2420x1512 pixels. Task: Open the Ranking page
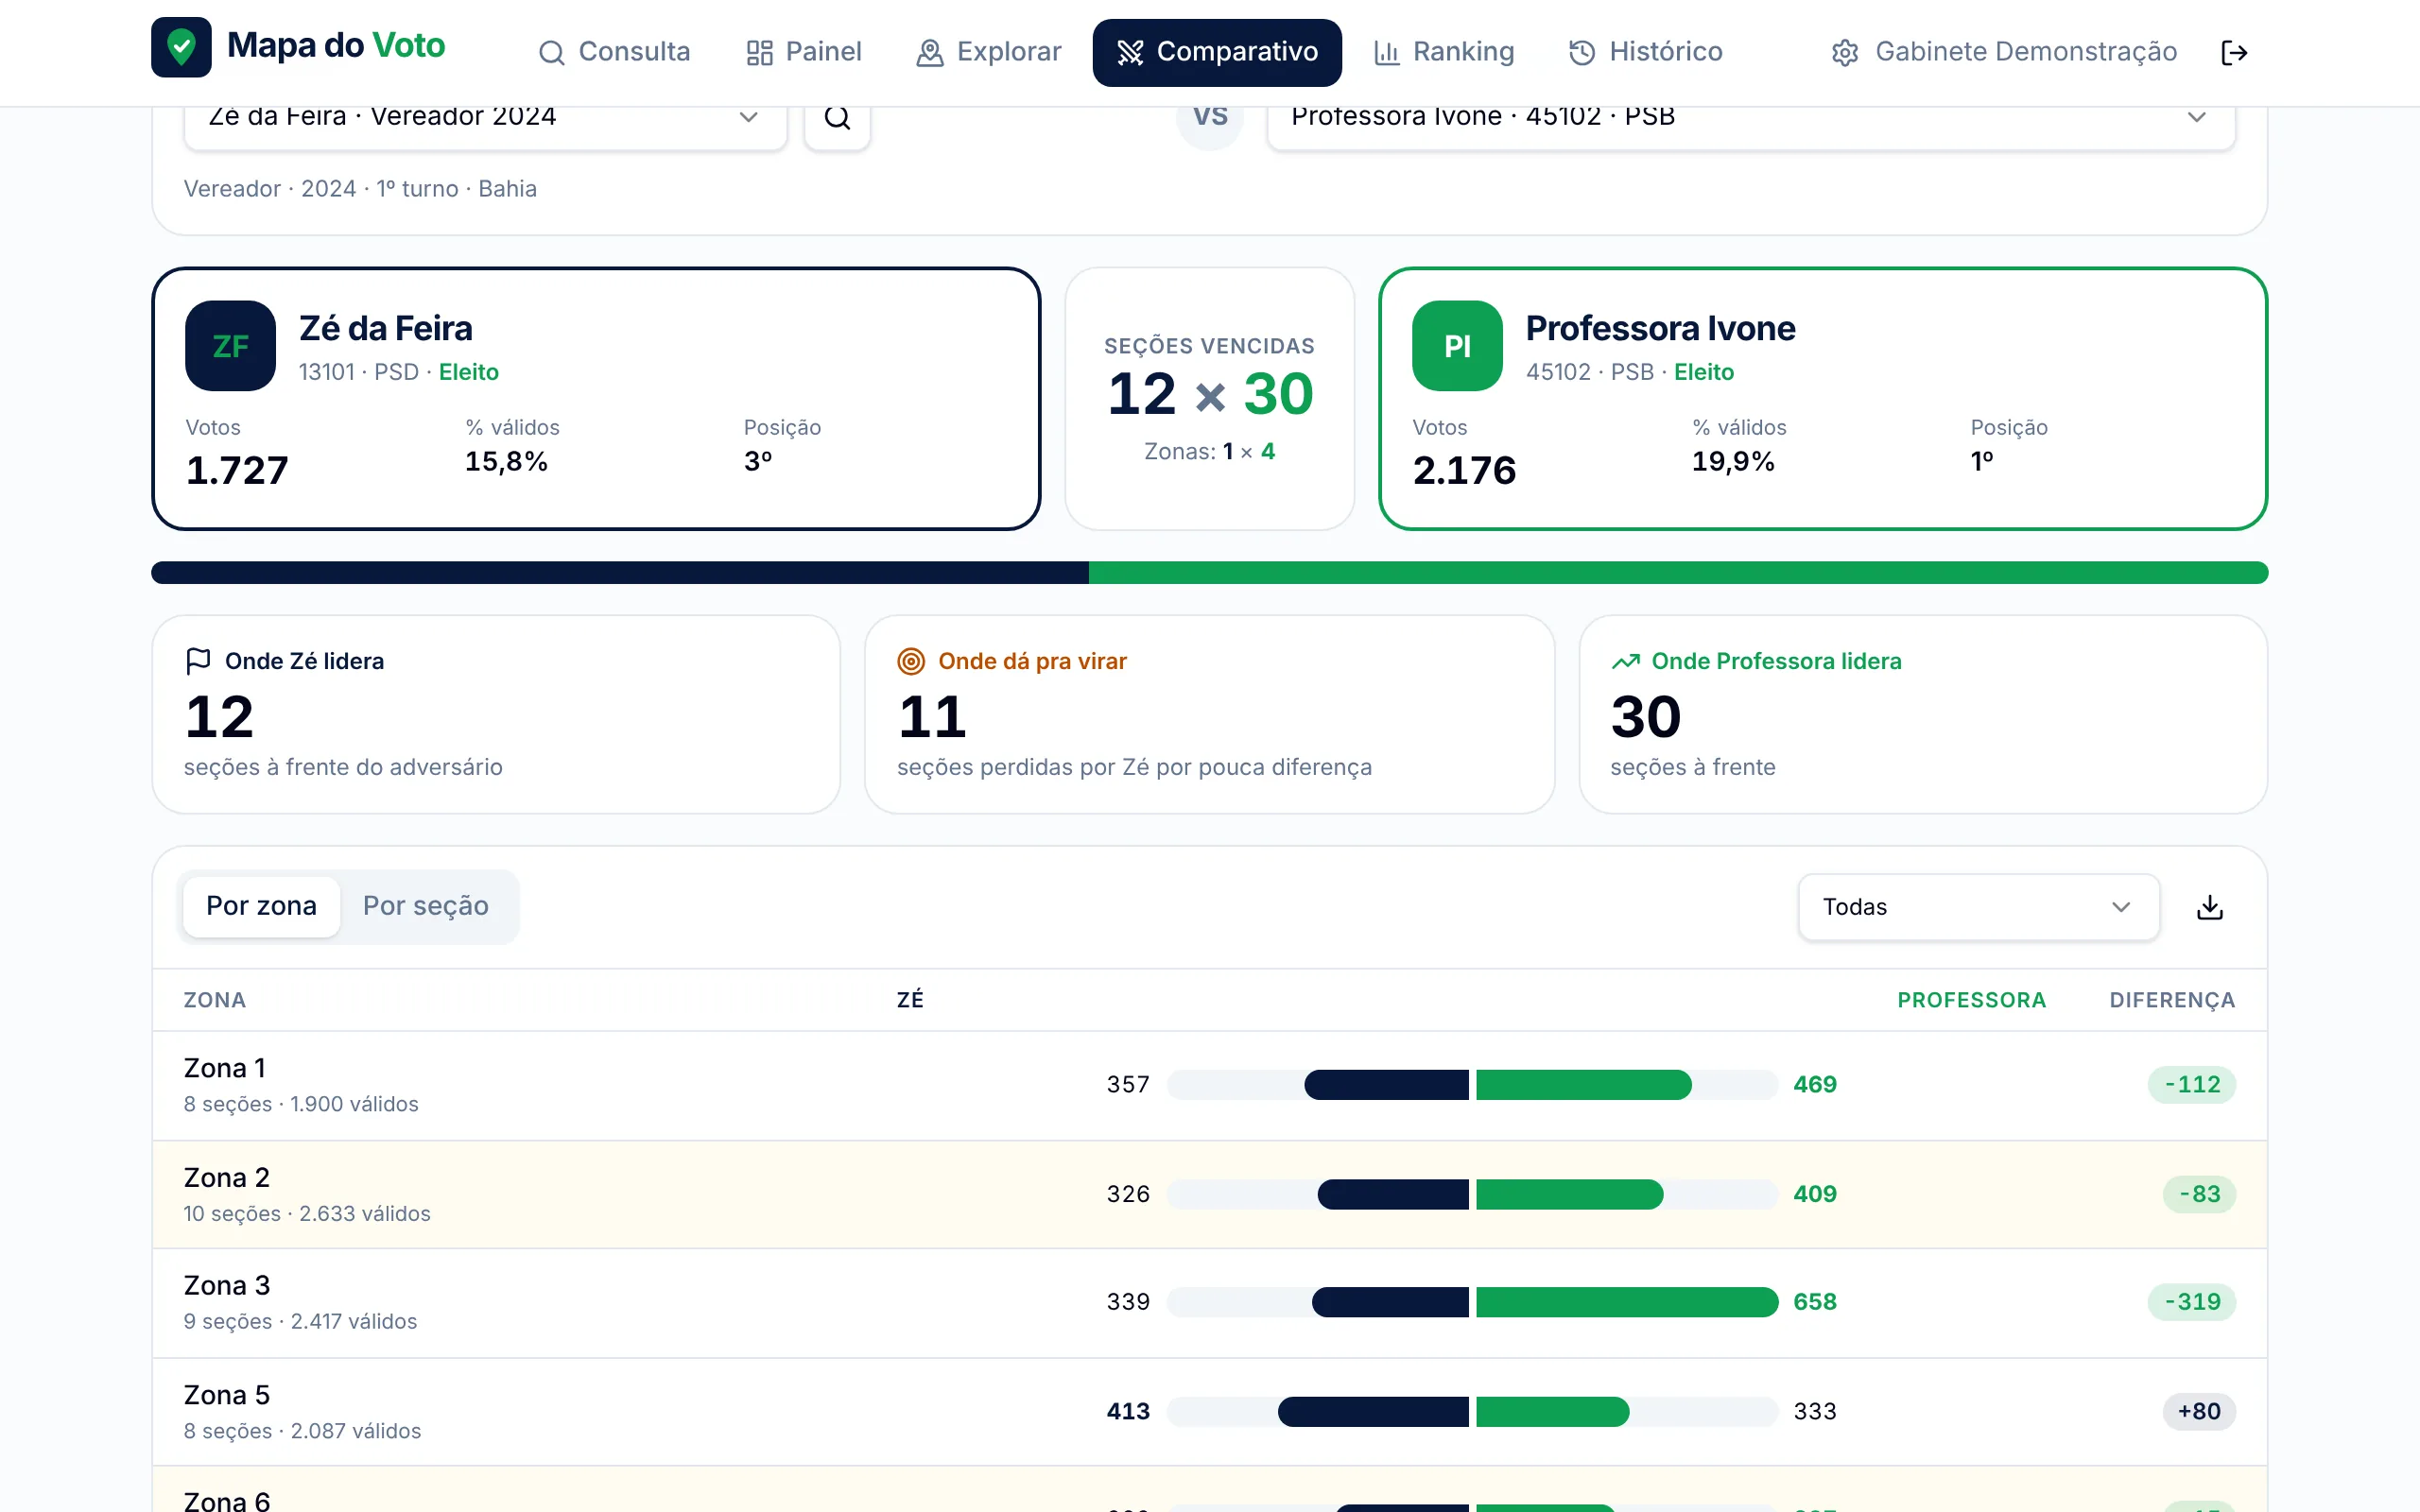[x=1444, y=52]
